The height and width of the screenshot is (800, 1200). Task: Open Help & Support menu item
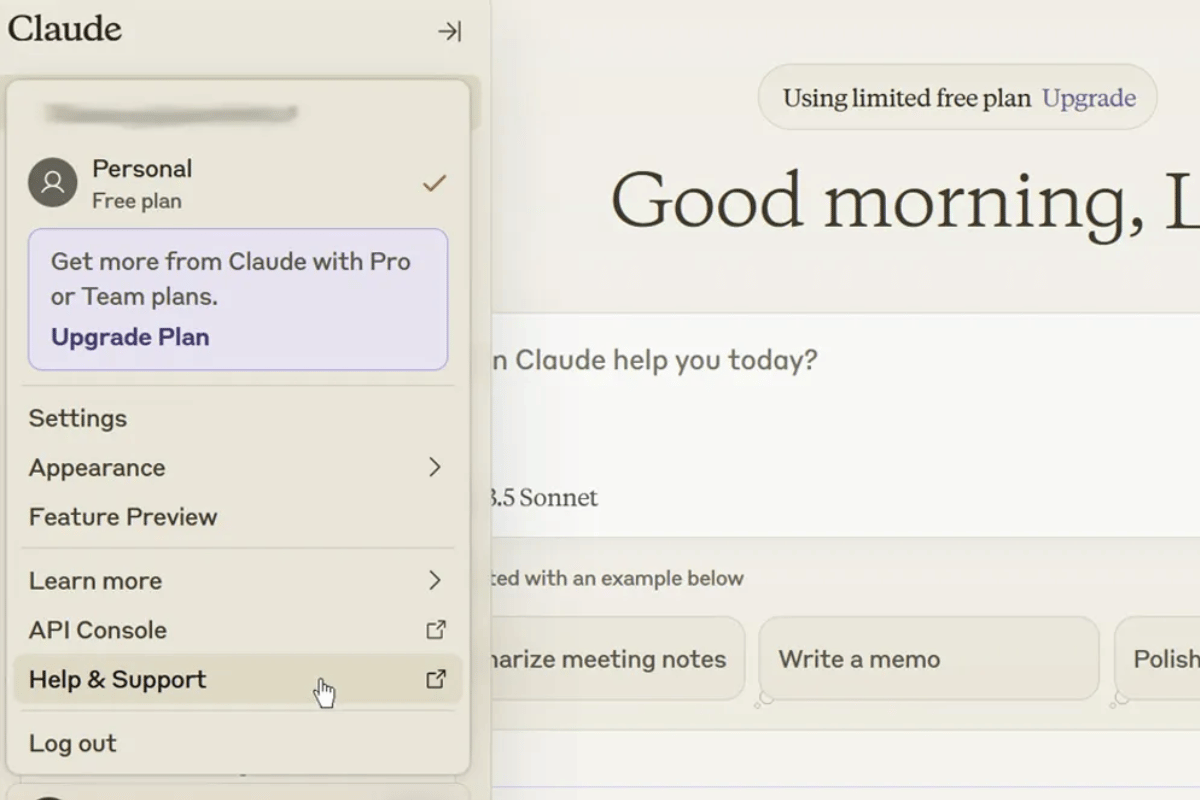(x=118, y=679)
